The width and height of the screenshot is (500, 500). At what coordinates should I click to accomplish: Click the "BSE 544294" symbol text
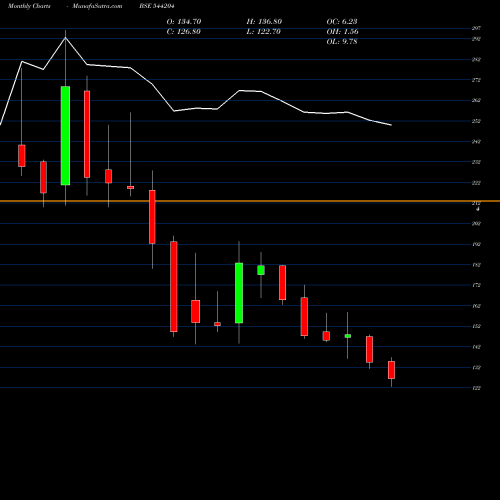[x=157, y=6]
